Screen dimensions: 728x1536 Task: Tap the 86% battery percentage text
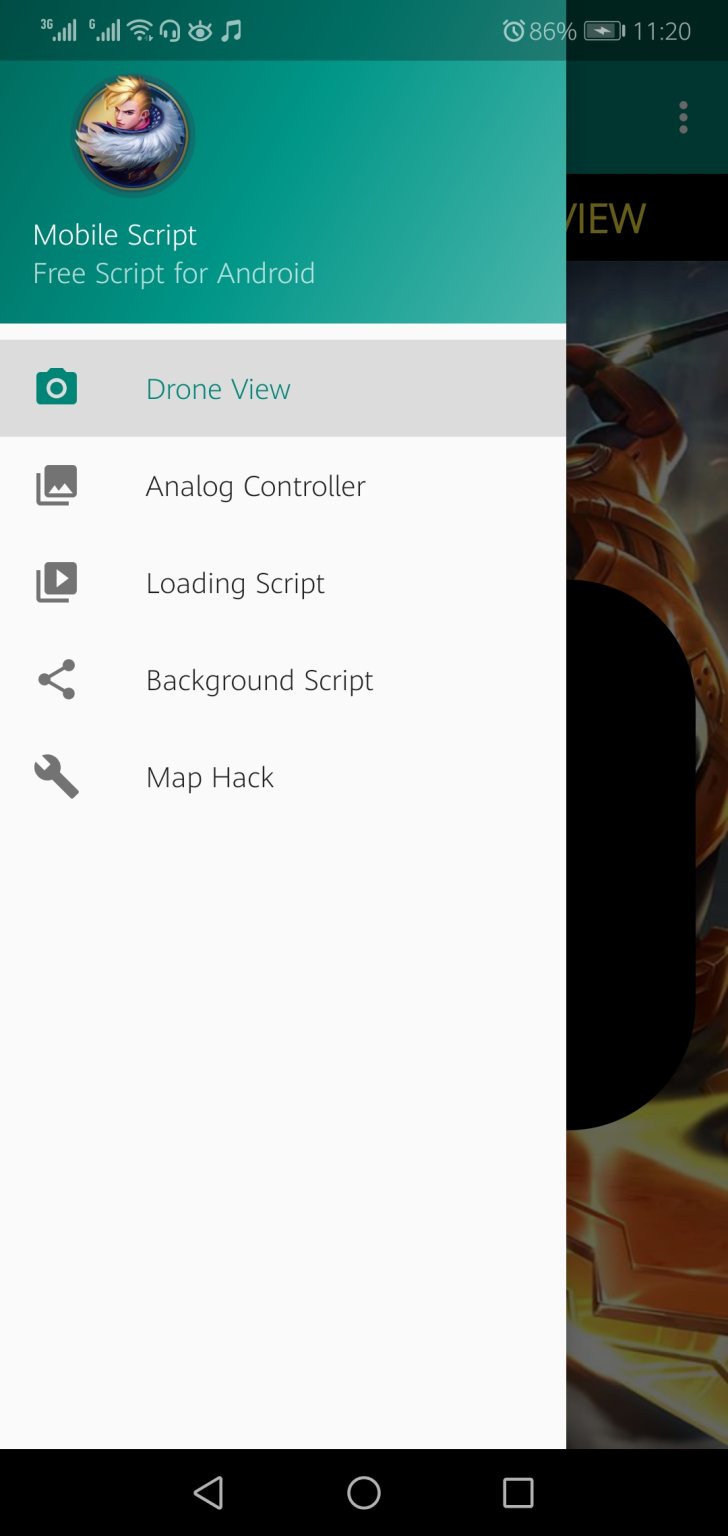tap(553, 31)
